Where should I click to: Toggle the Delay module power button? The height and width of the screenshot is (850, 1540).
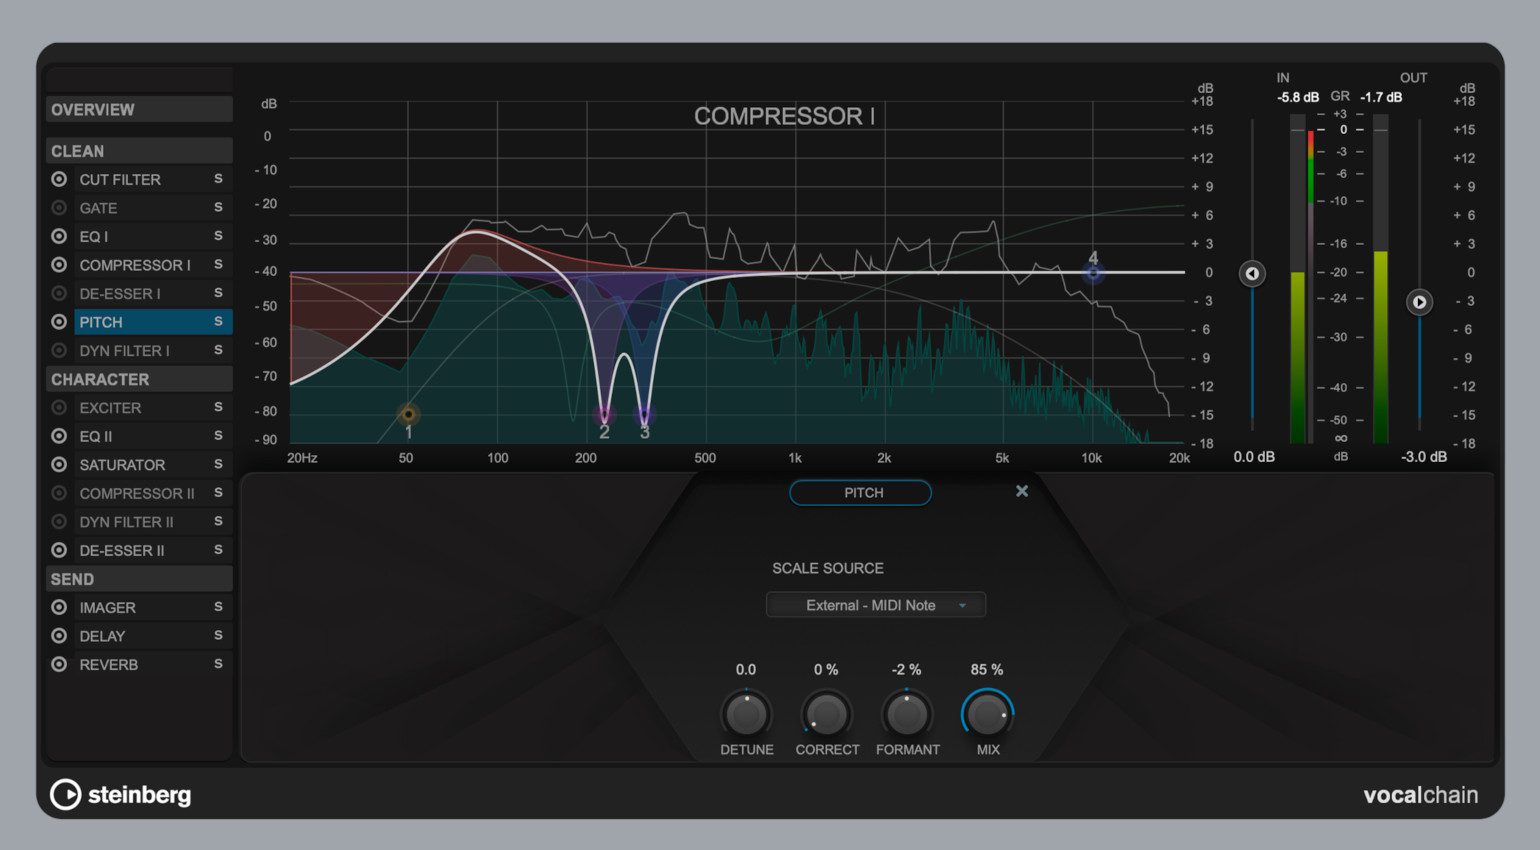59,636
